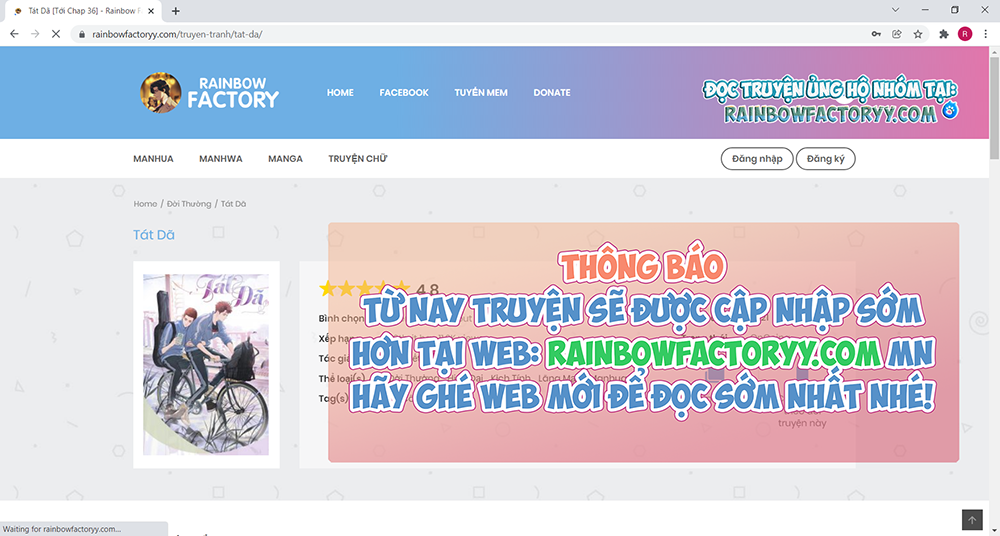Click the Tát Dã cover thumbnail
This screenshot has width=1000, height=536.
click(205, 364)
